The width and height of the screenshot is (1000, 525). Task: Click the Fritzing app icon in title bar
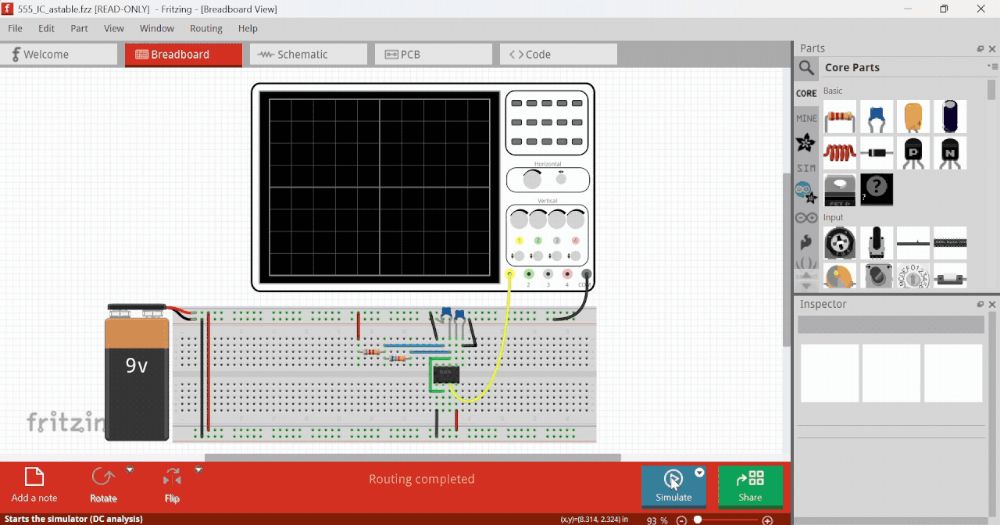[x=7, y=9]
